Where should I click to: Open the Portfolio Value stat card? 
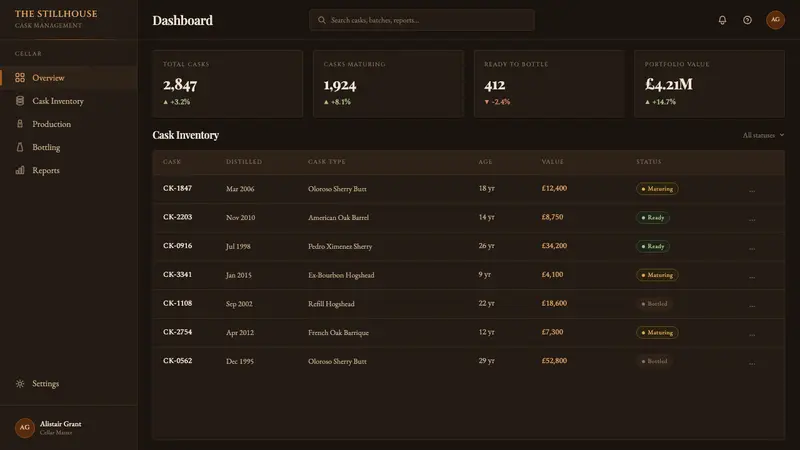coord(710,84)
